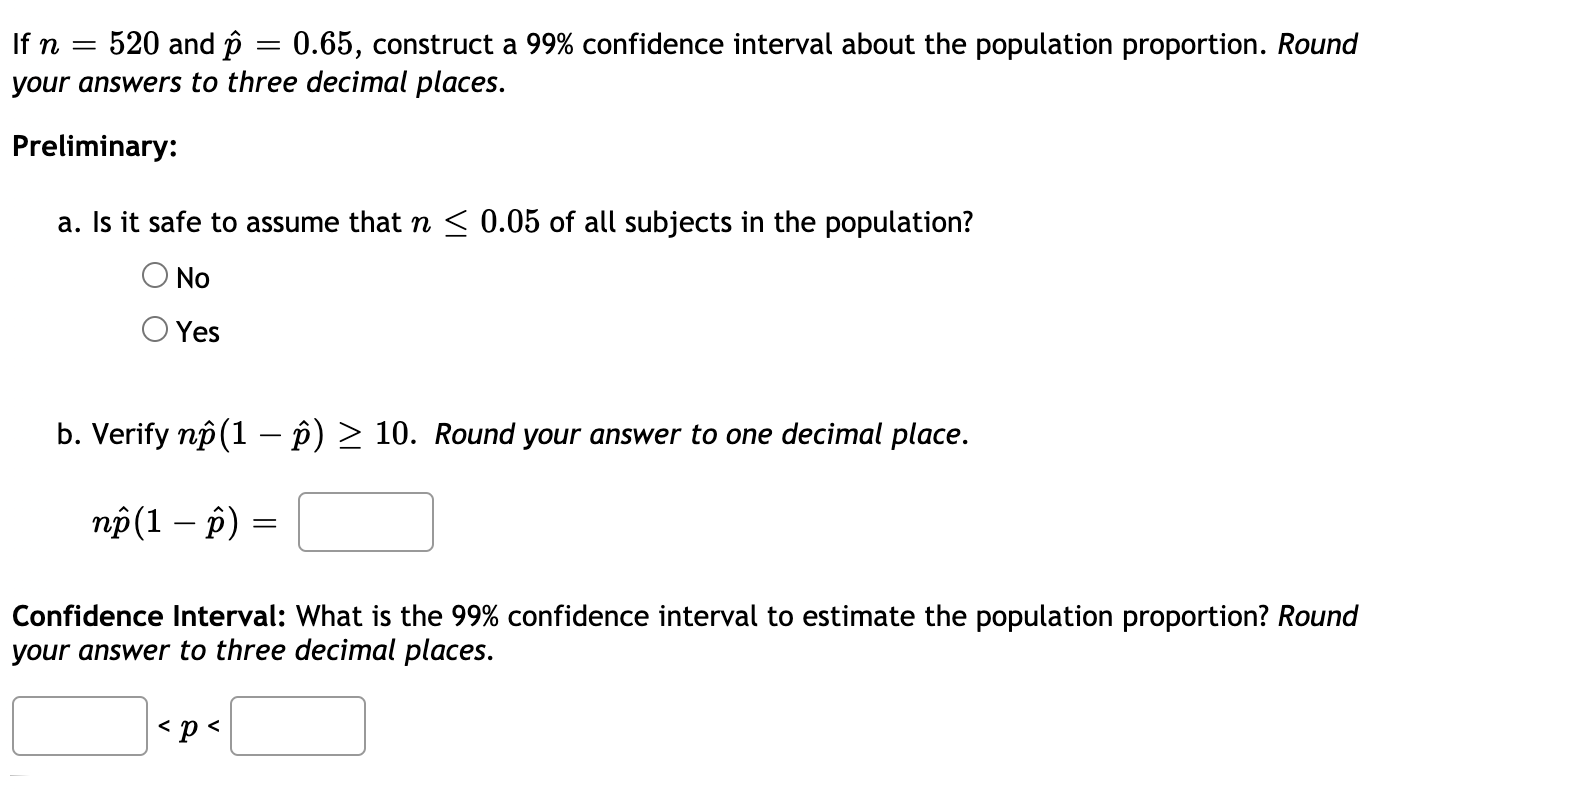The height and width of the screenshot is (794, 1580).
Task: Click the circle beside No
Action: tap(155, 277)
